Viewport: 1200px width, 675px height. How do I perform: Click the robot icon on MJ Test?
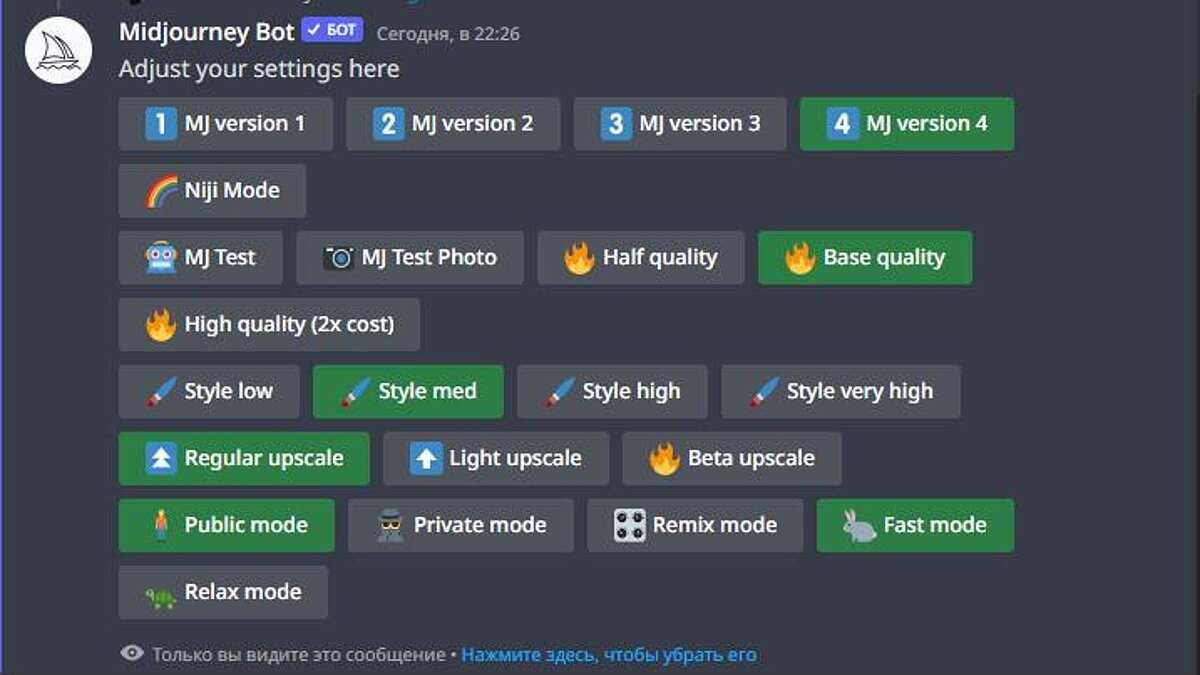160,258
